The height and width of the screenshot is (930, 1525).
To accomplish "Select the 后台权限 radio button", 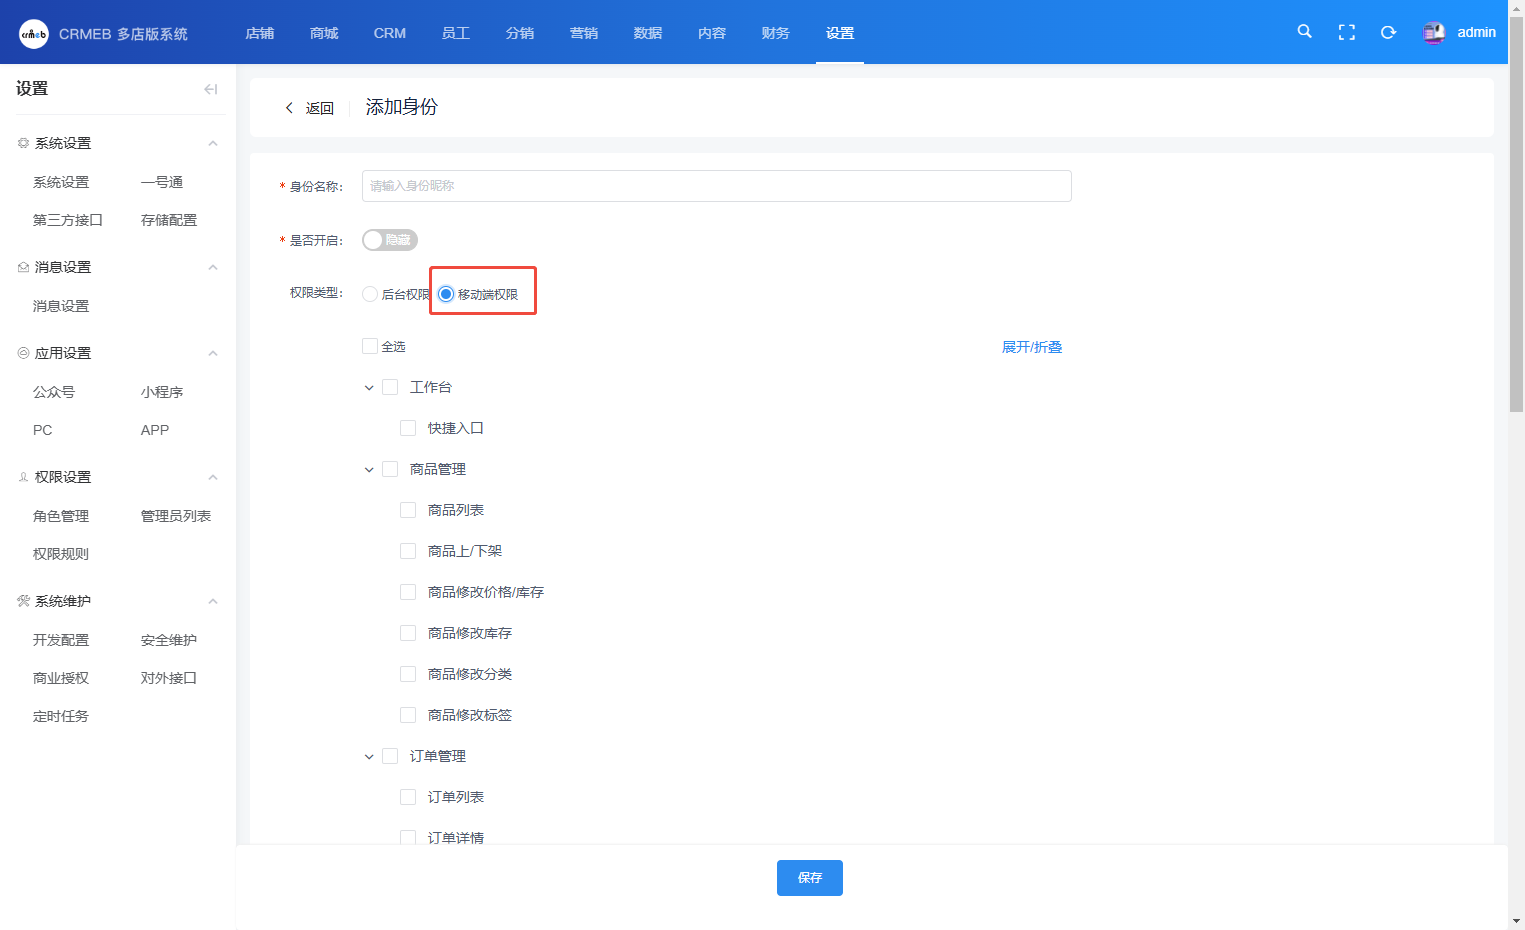I will point(371,294).
